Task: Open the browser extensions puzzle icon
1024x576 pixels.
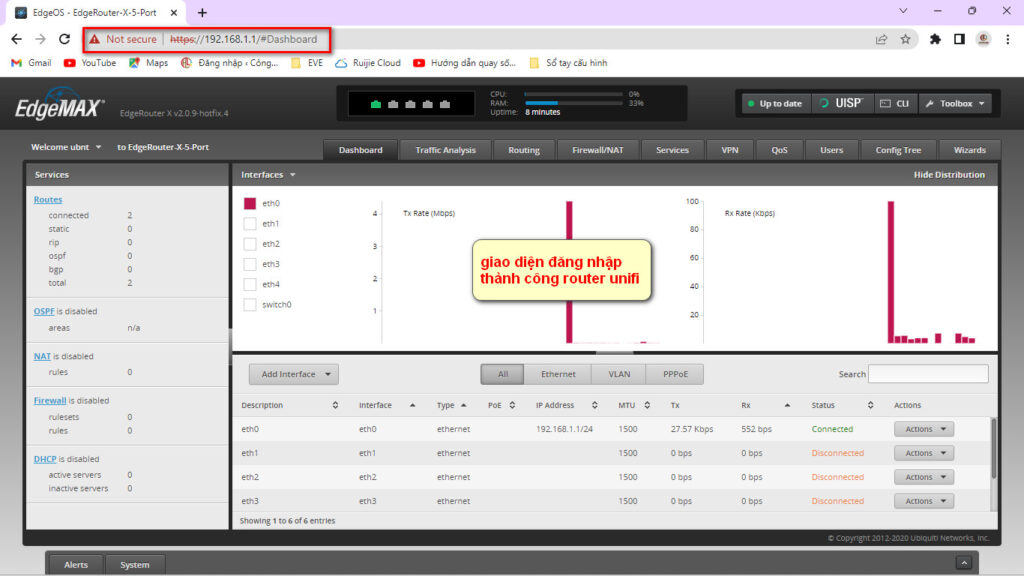Action: pyautogui.click(x=935, y=39)
